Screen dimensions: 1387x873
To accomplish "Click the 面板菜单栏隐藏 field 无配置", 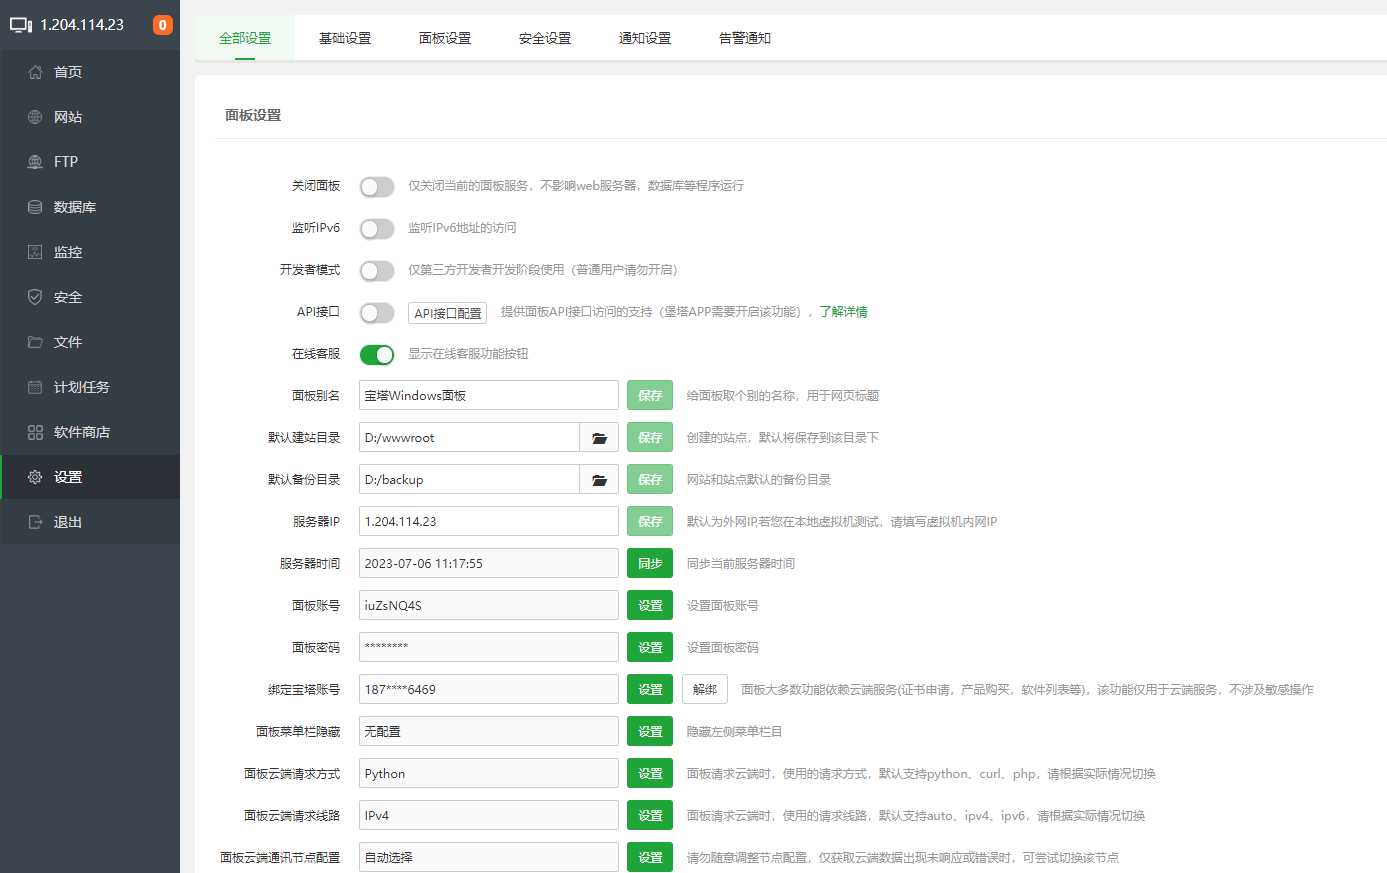I will 489,732.
